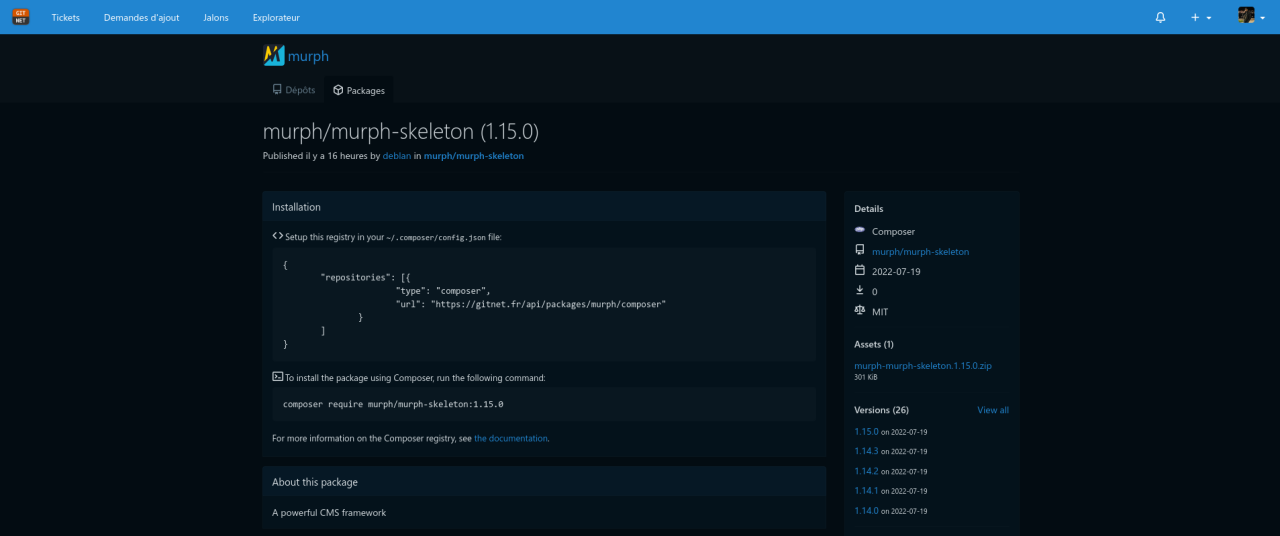Image resolution: width=1280 pixels, height=536 pixels.
Task: Click the calendar icon beside 2022-07-19
Action: (x=860, y=271)
